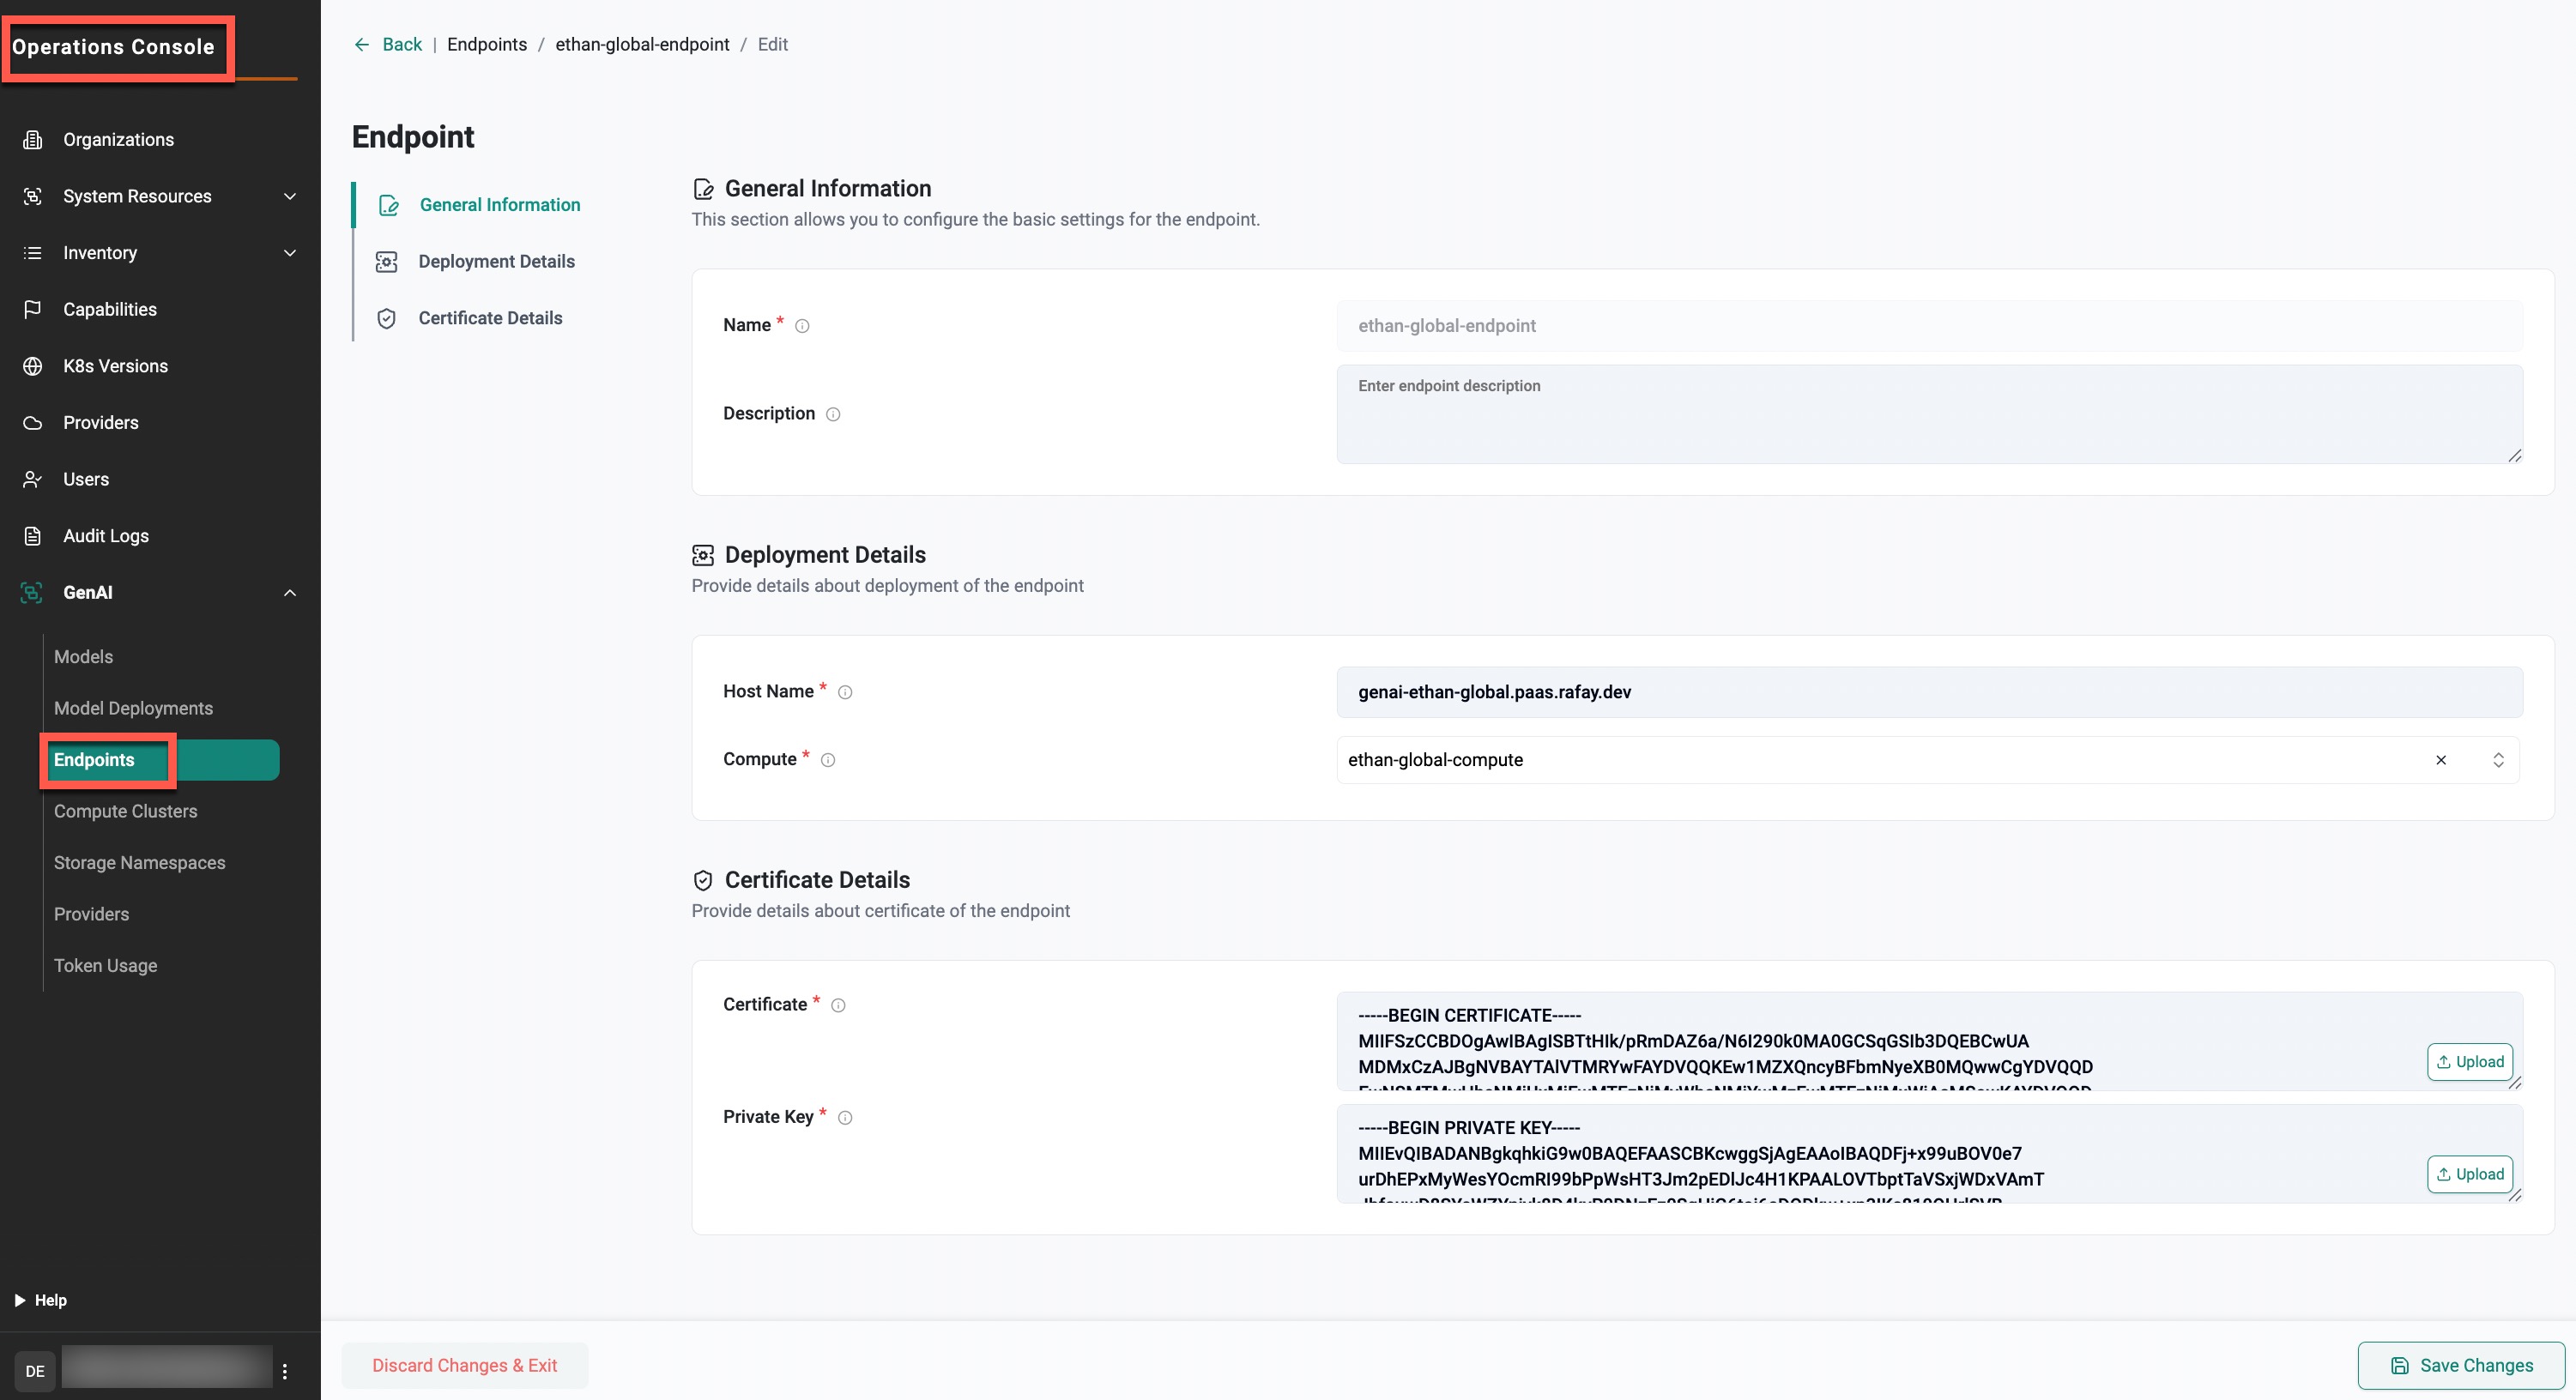Jump to Deployment Details section tab
Image resolution: width=2576 pixels, height=1400 pixels.
click(496, 262)
